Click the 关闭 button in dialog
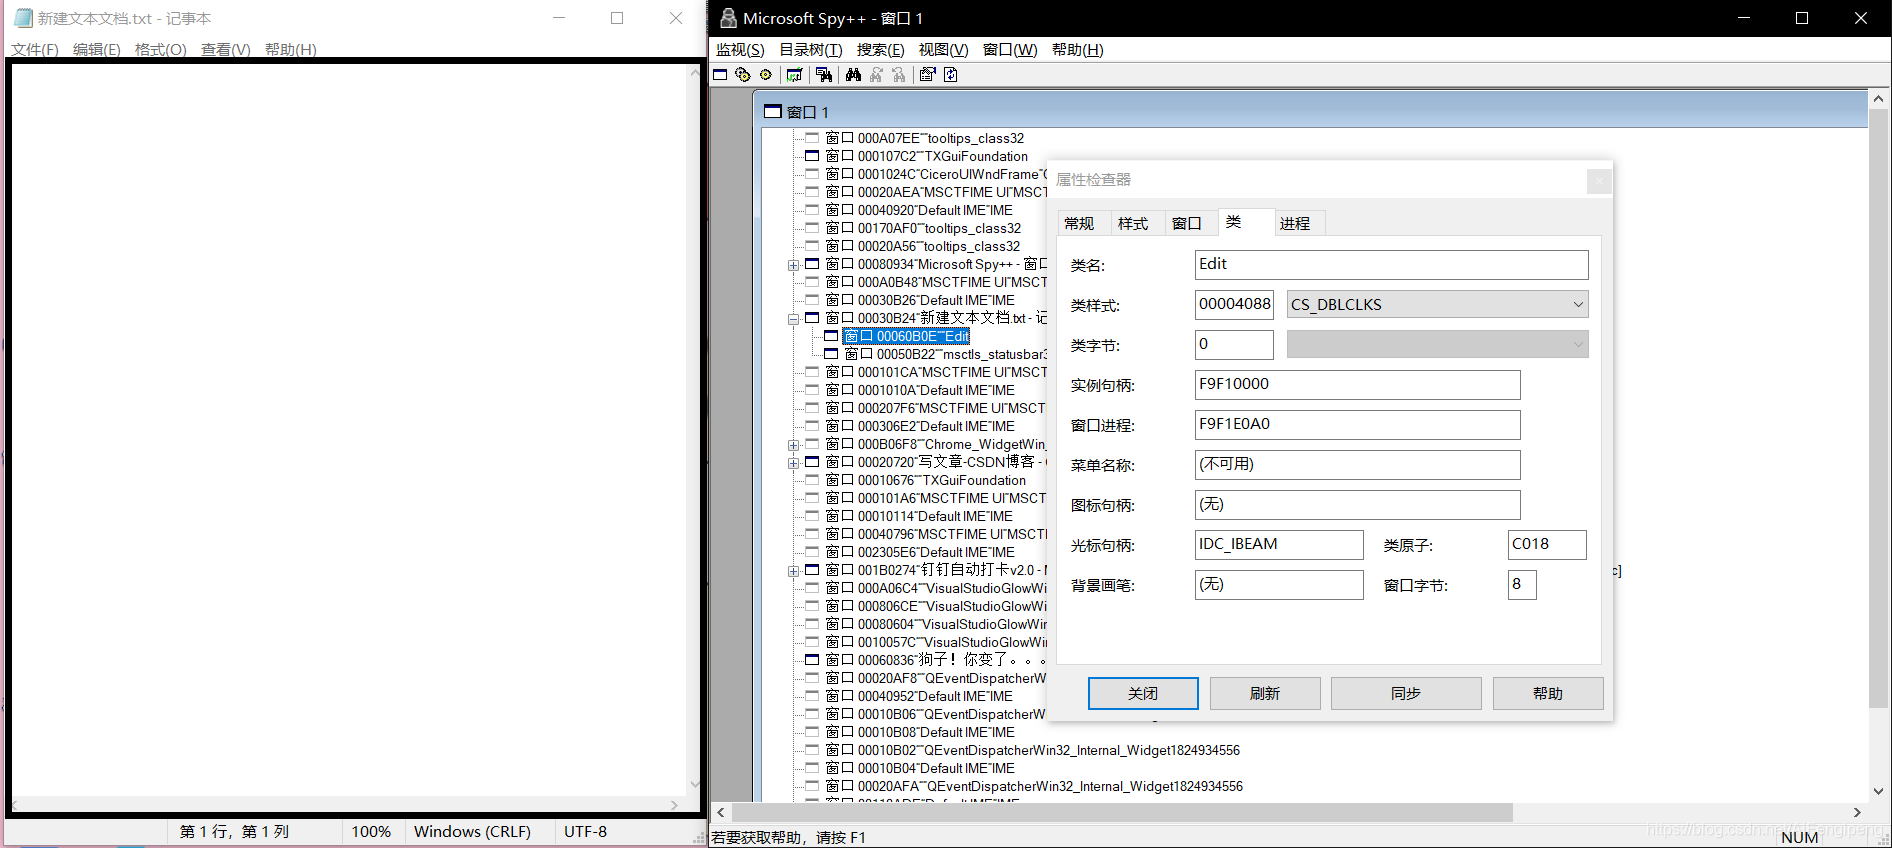Screen dimensions: 1892x848 tap(1143, 693)
